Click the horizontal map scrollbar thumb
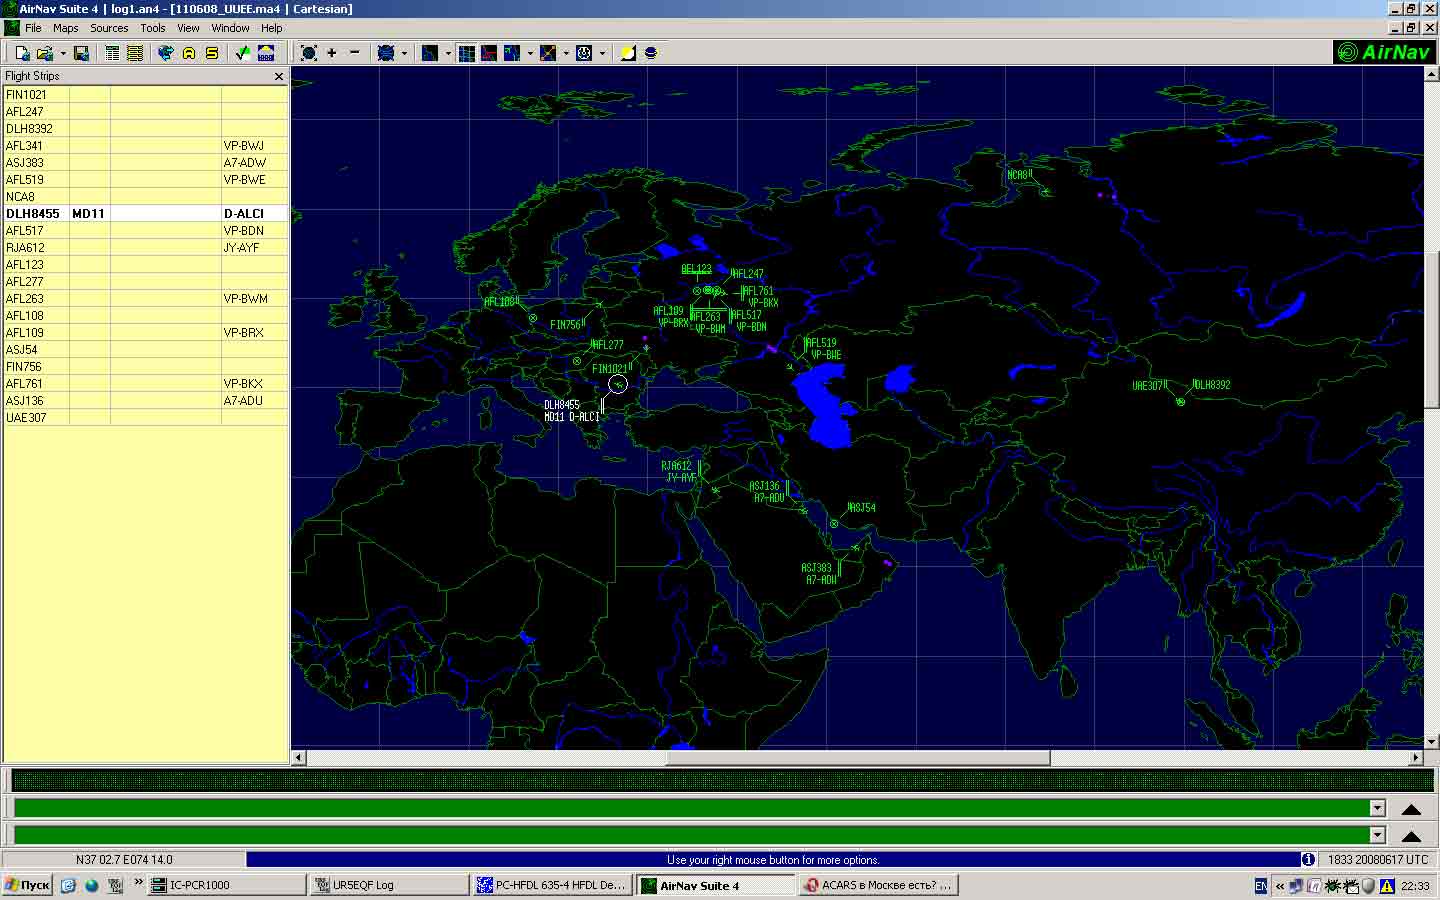 point(858,758)
